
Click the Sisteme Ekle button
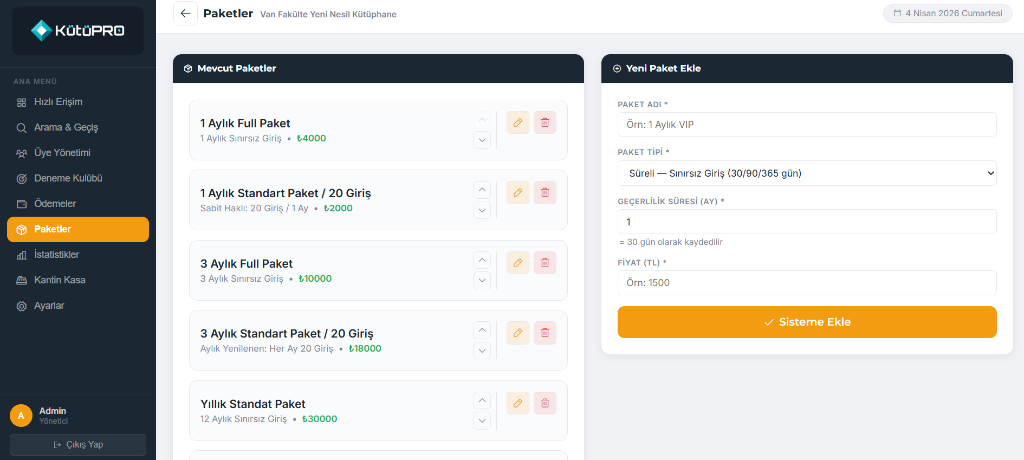pyautogui.click(x=807, y=322)
